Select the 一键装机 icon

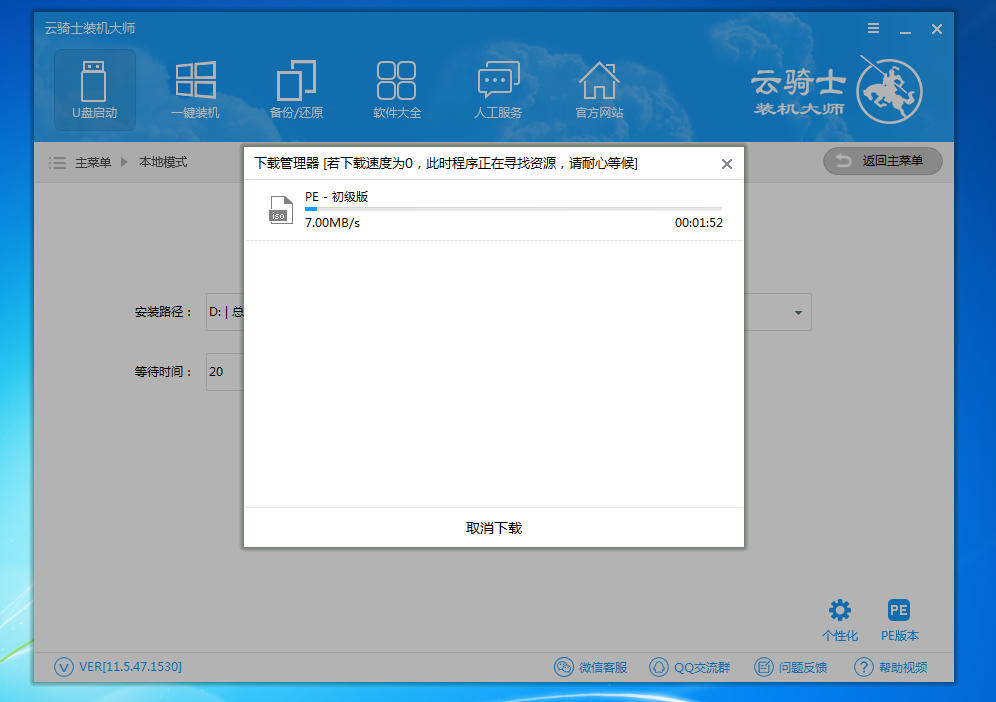tap(196, 90)
